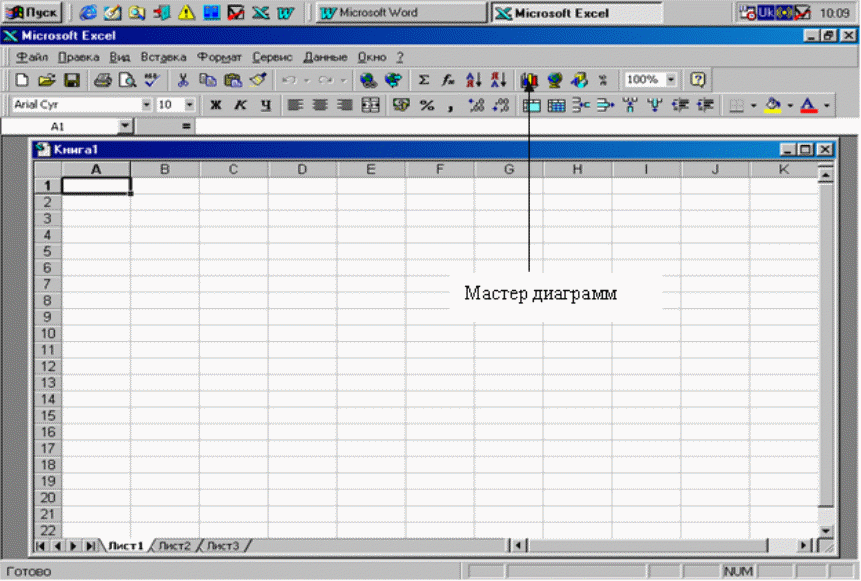This screenshot has height=581, width=861.
Task: Launch the Chart Wizard icon
Action: point(529,80)
